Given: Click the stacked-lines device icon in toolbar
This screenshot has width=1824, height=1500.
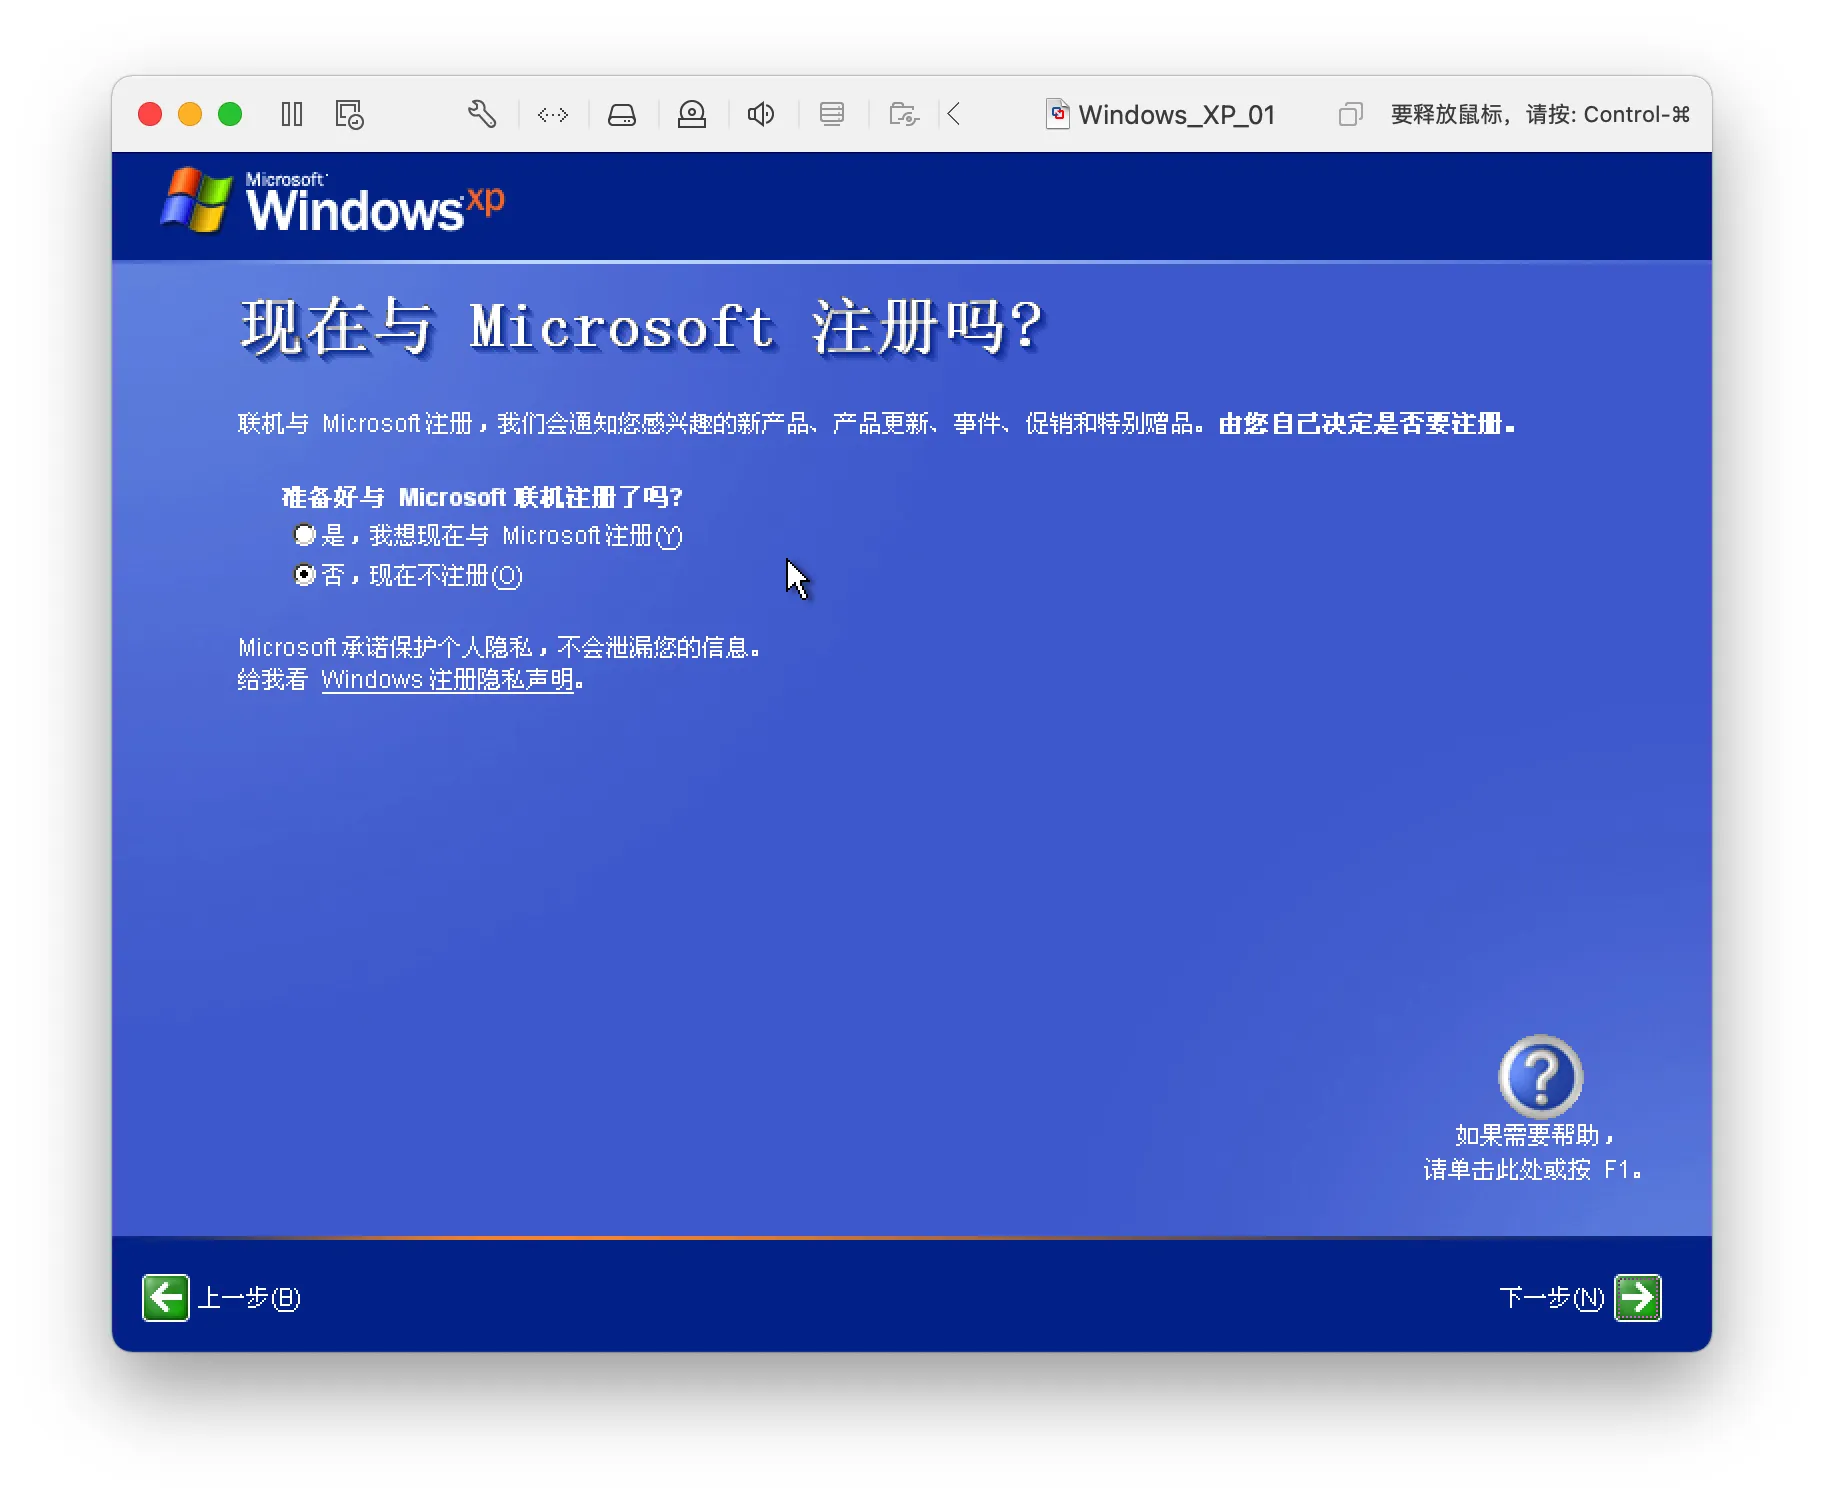Looking at the screenshot, I should click(x=832, y=114).
